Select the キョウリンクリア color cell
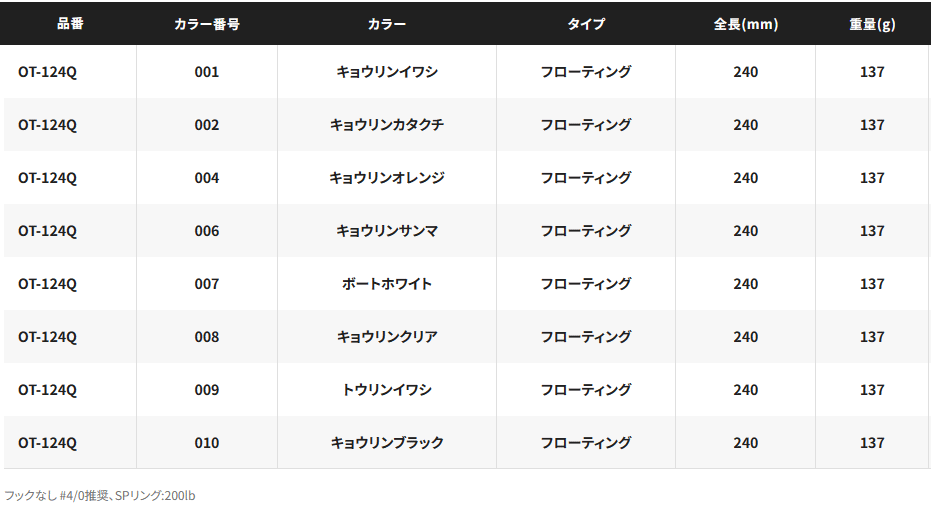 [x=387, y=336]
